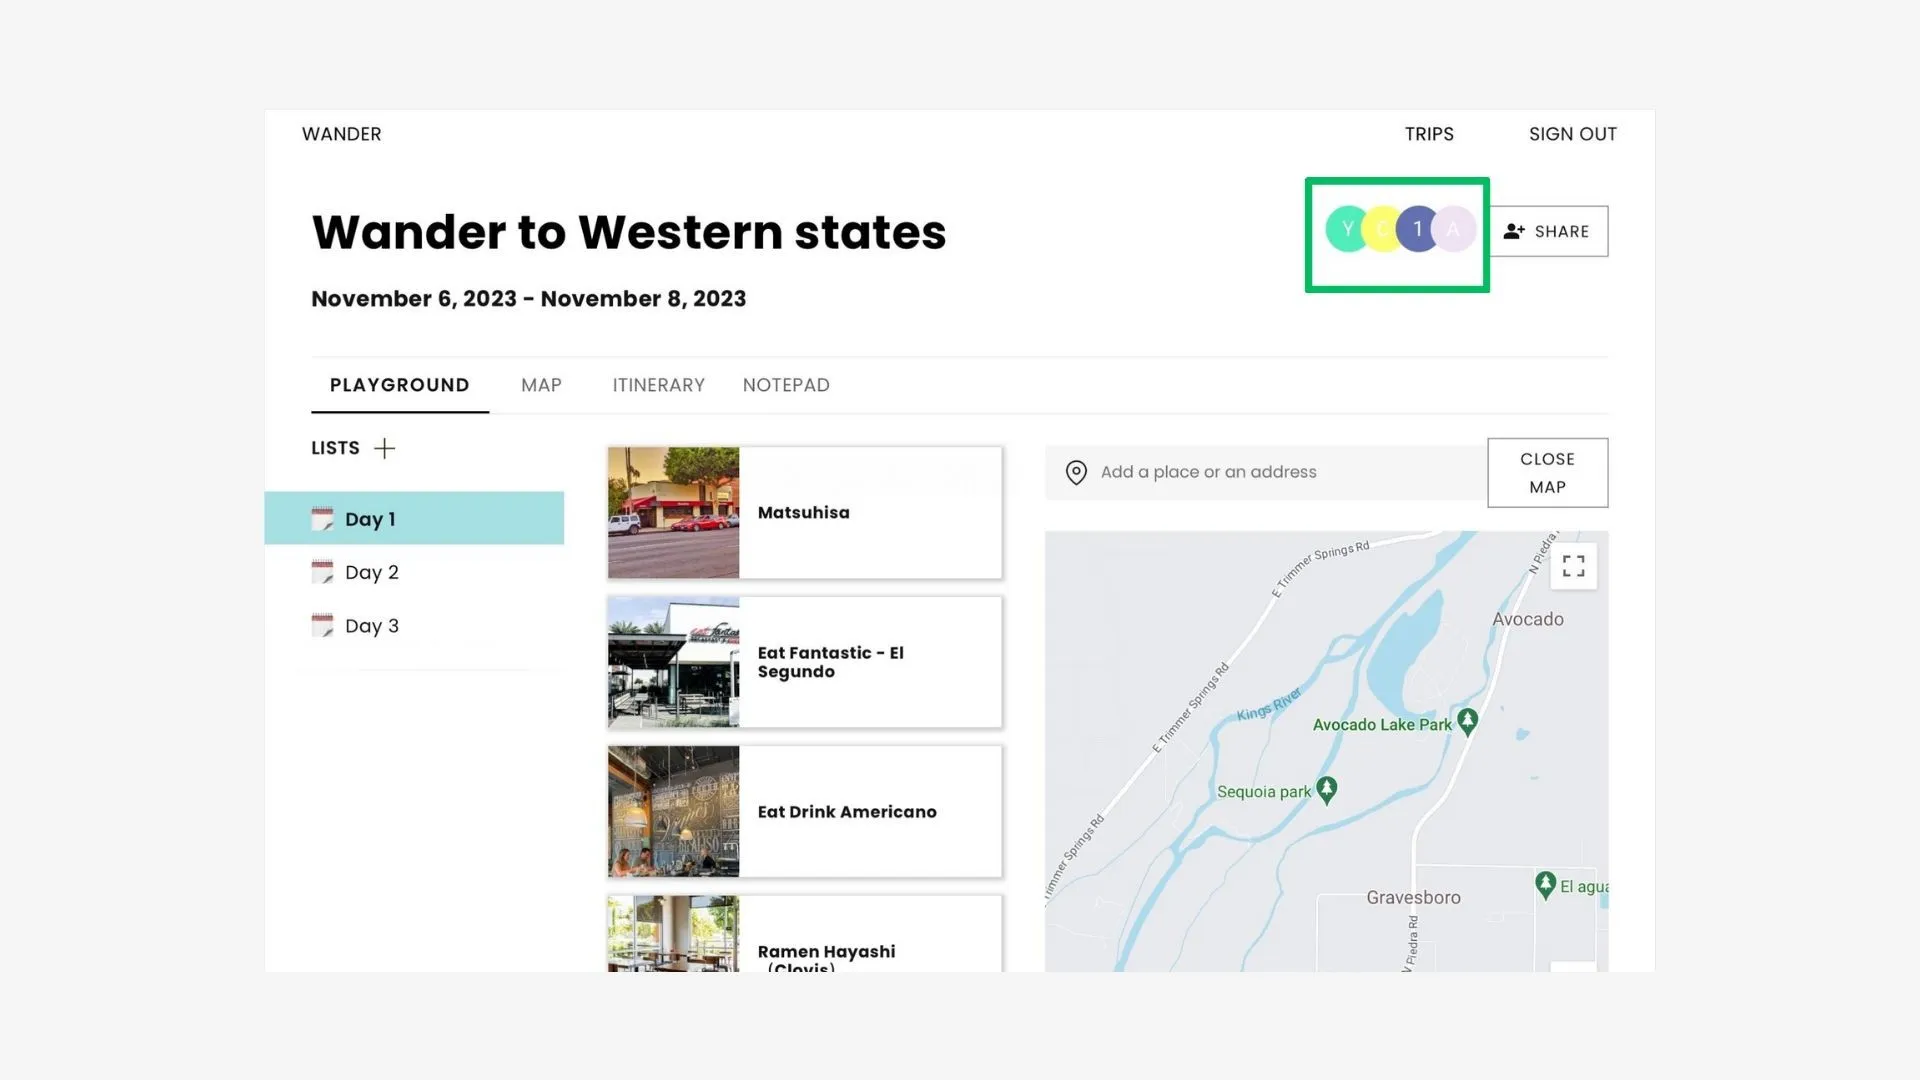Click the LISTS heading

tap(335, 448)
